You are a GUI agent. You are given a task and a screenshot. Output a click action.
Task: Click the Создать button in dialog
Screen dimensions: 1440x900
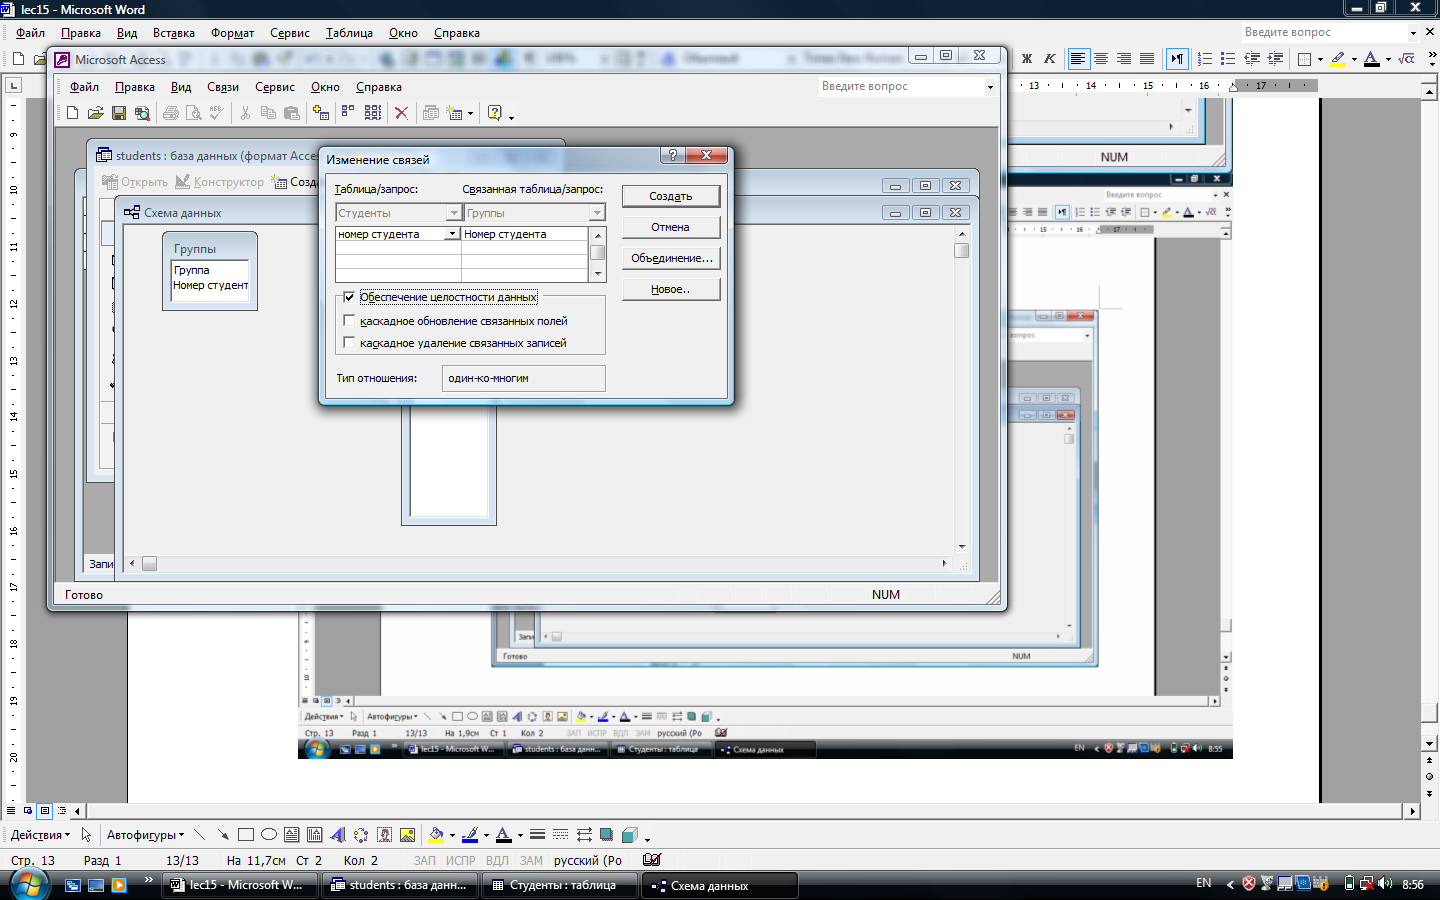[671, 196]
